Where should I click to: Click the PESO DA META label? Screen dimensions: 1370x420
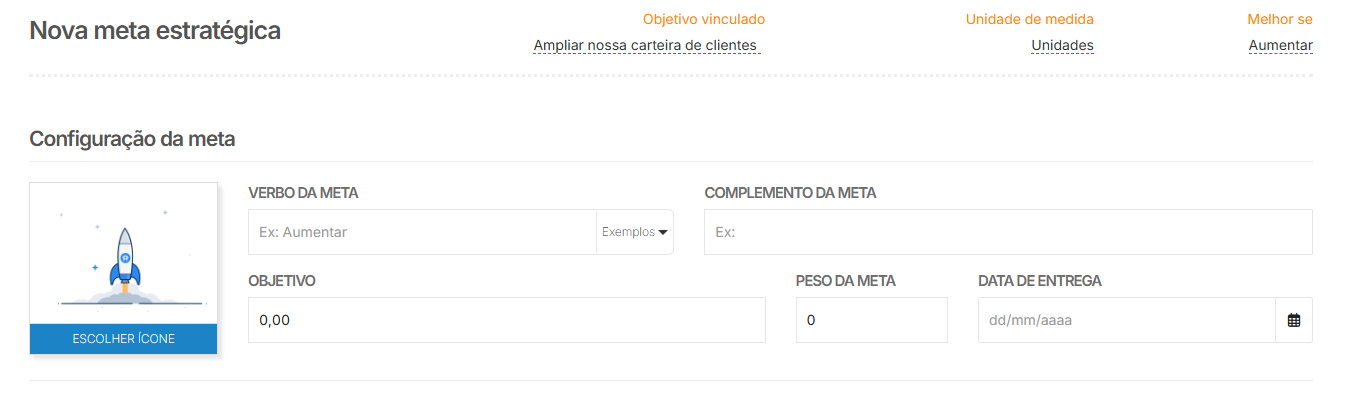[845, 281]
